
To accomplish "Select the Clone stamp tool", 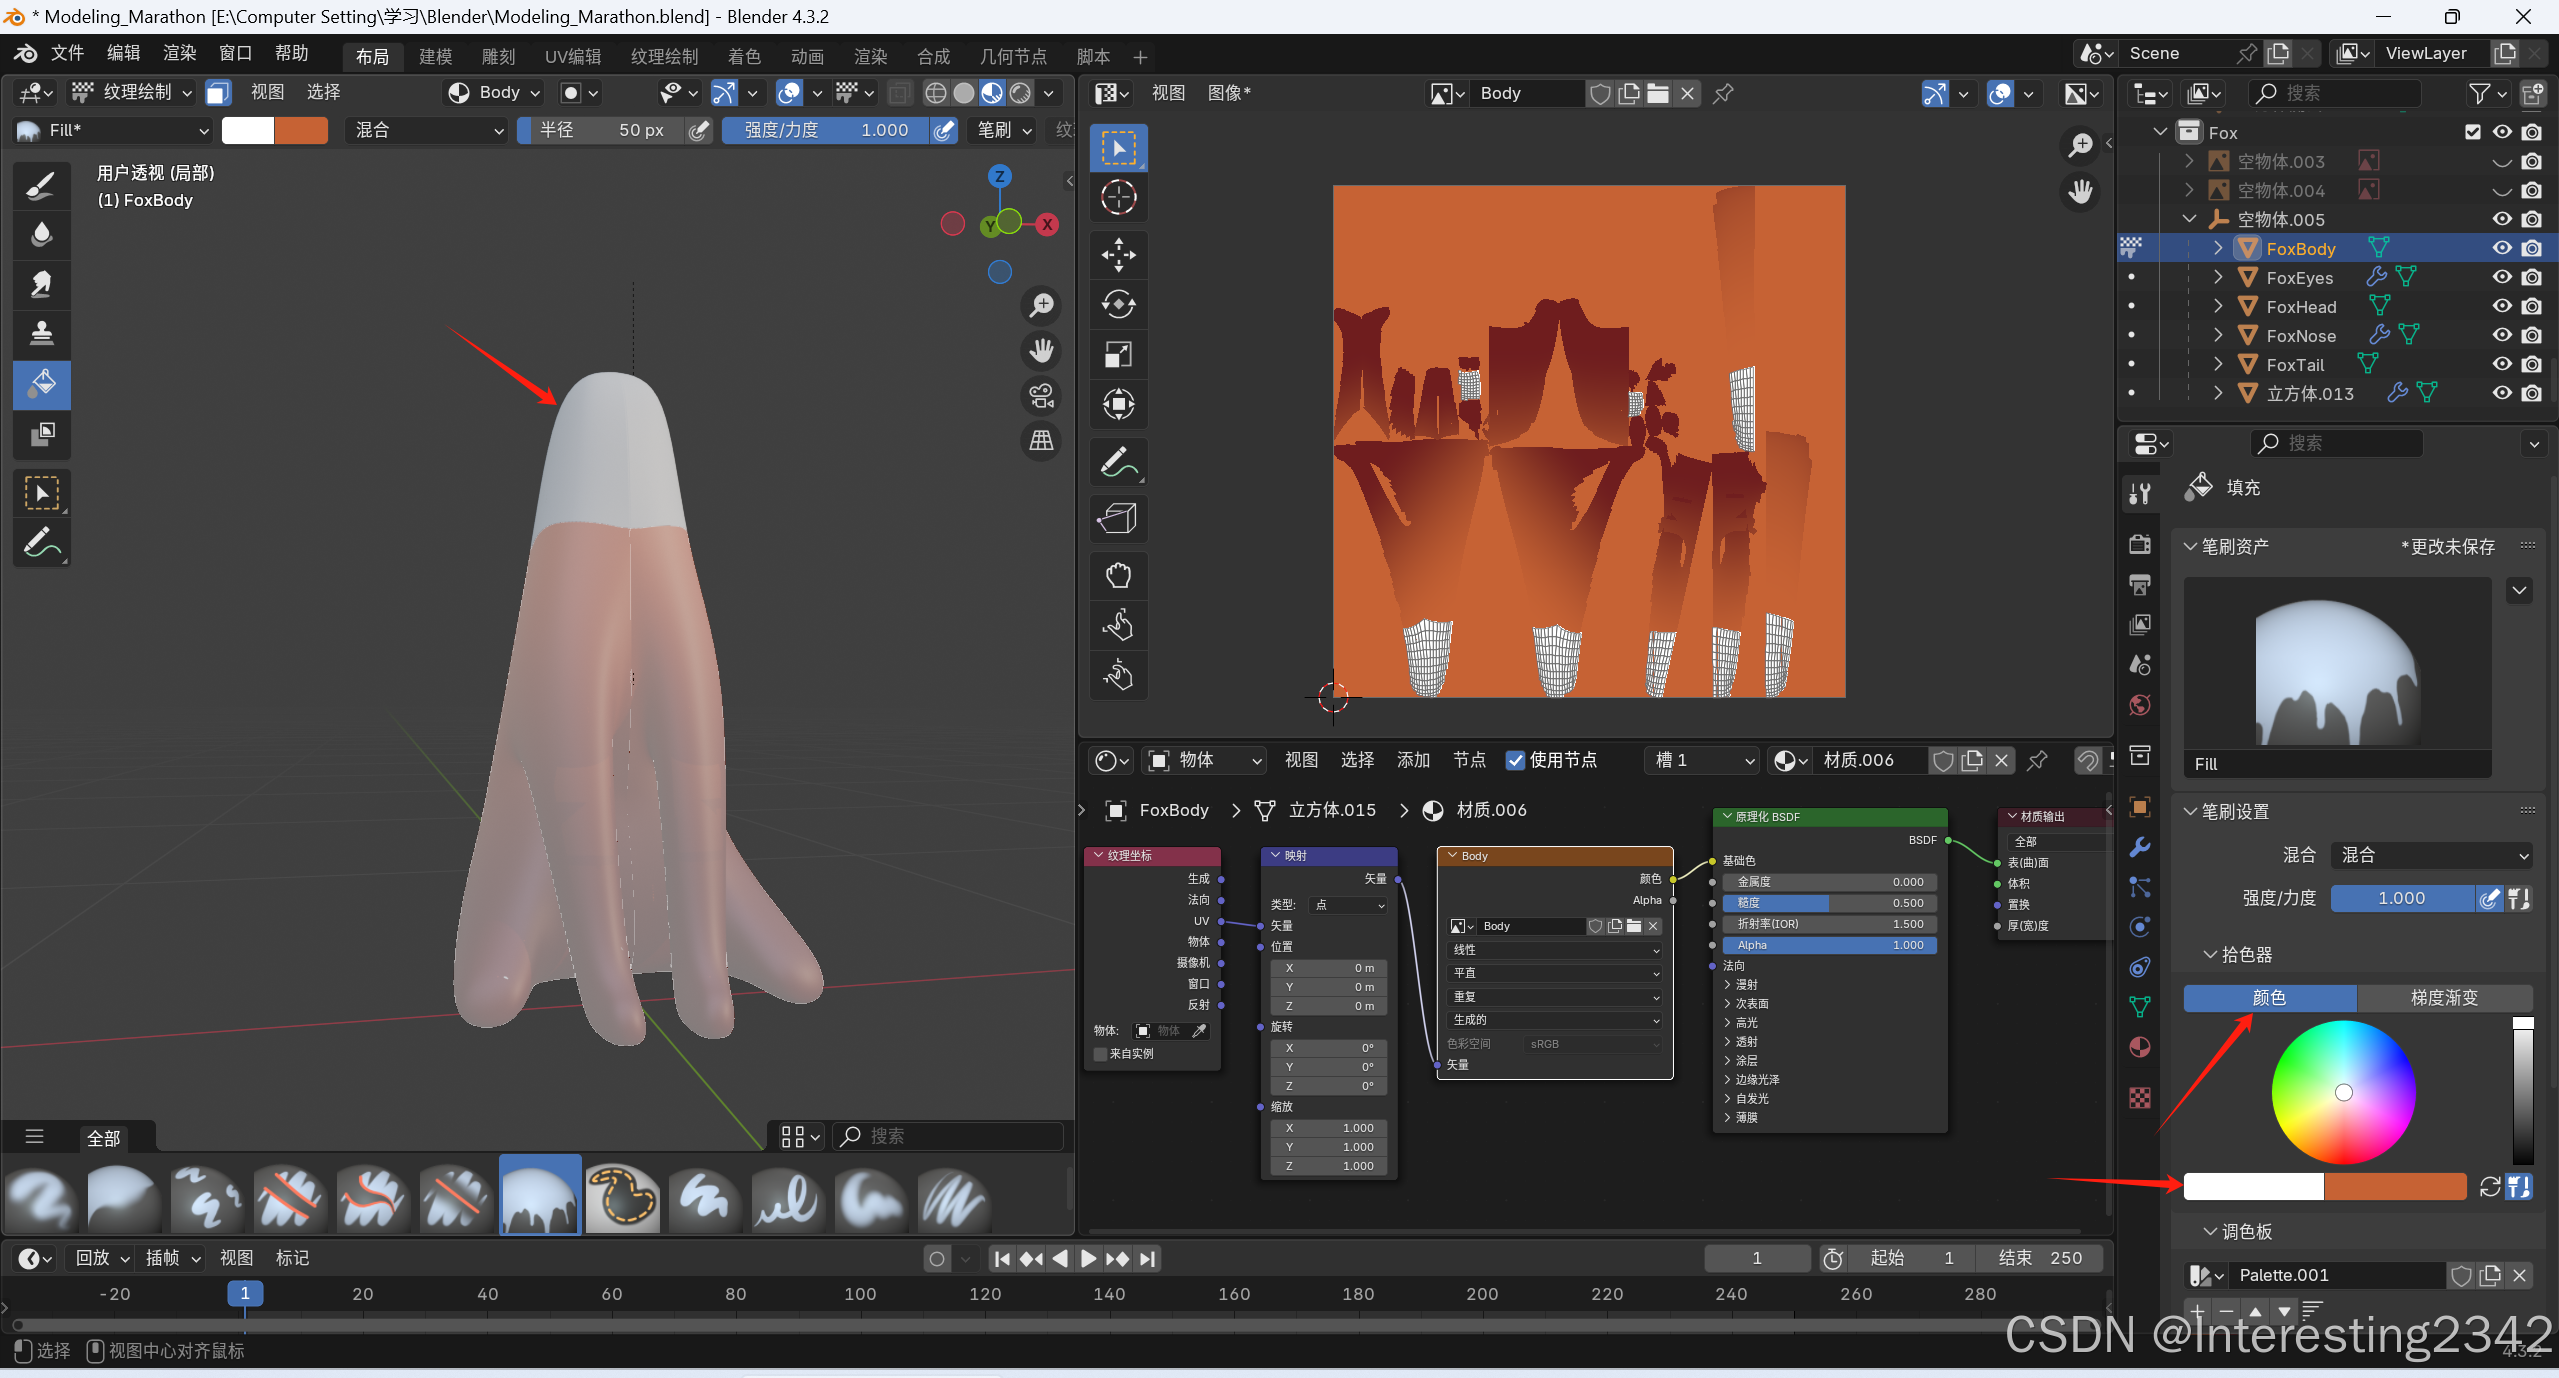I will [41, 333].
